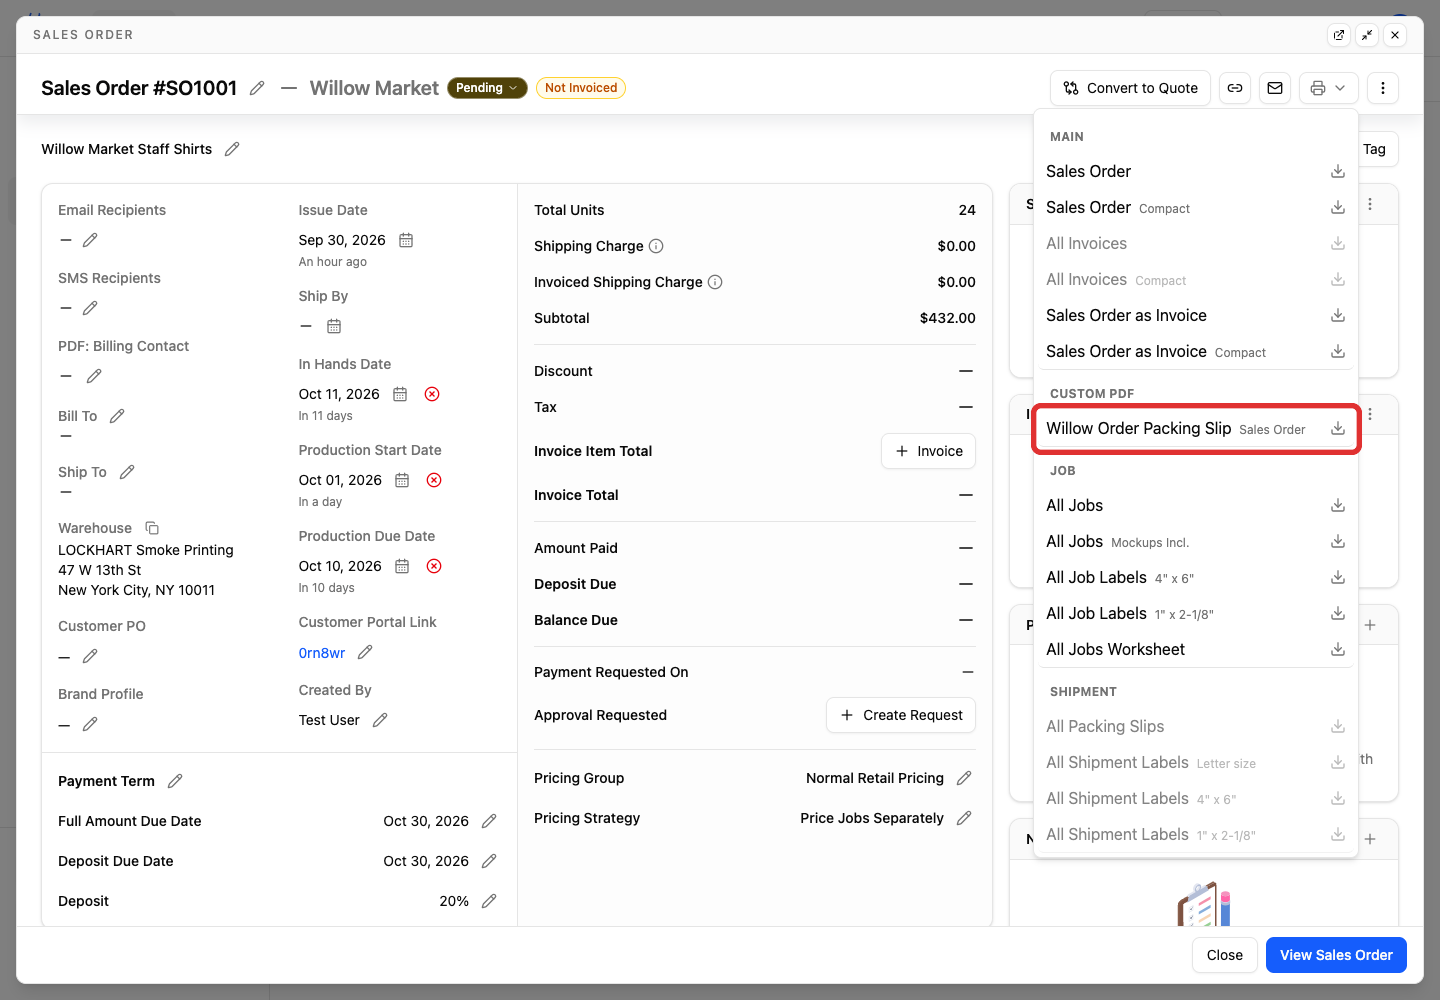The image size is (1440, 1000).
Task: Open the three-dot more options menu
Action: point(1383,88)
